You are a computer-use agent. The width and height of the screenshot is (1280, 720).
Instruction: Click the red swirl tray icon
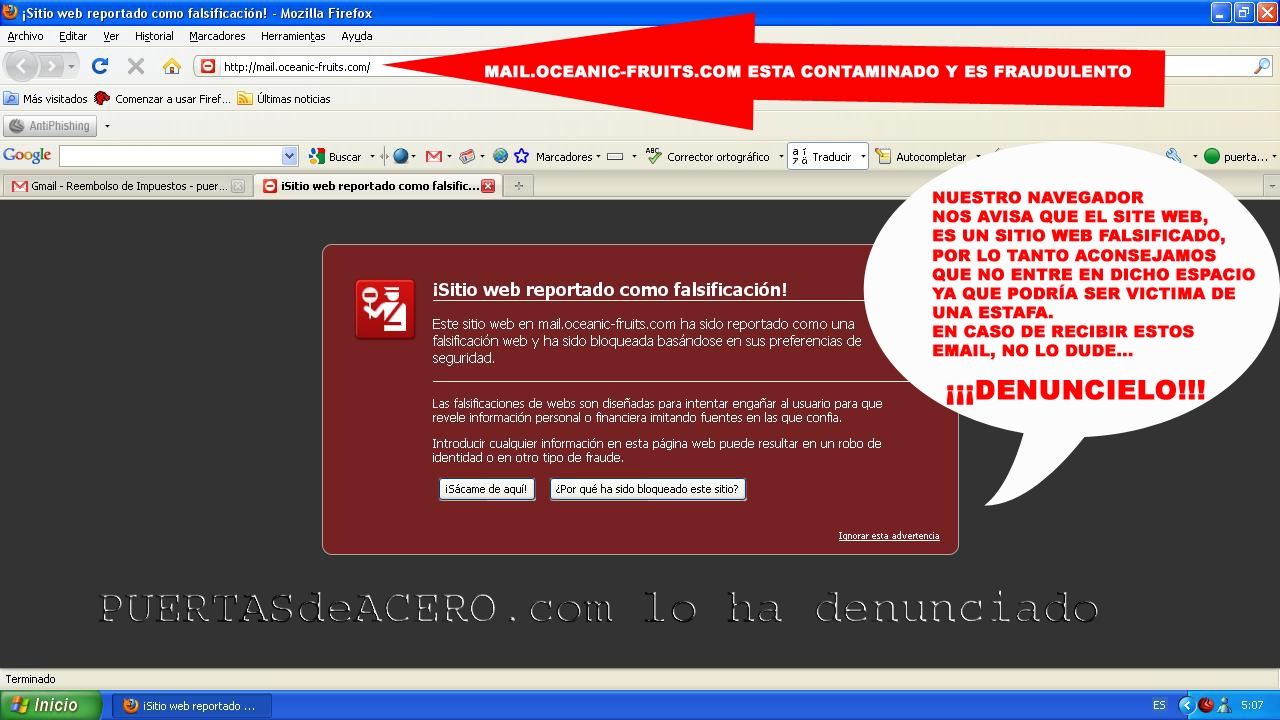[x=1206, y=705]
